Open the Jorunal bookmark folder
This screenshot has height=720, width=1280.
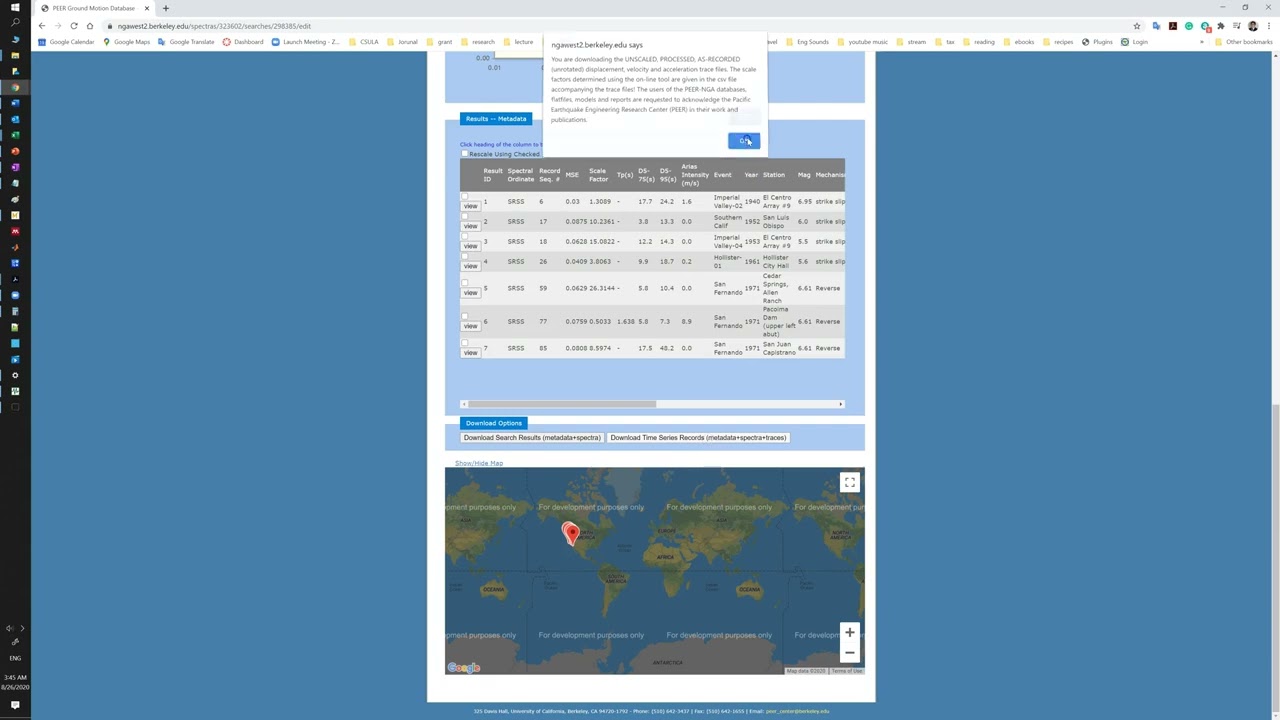coord(402,42)
